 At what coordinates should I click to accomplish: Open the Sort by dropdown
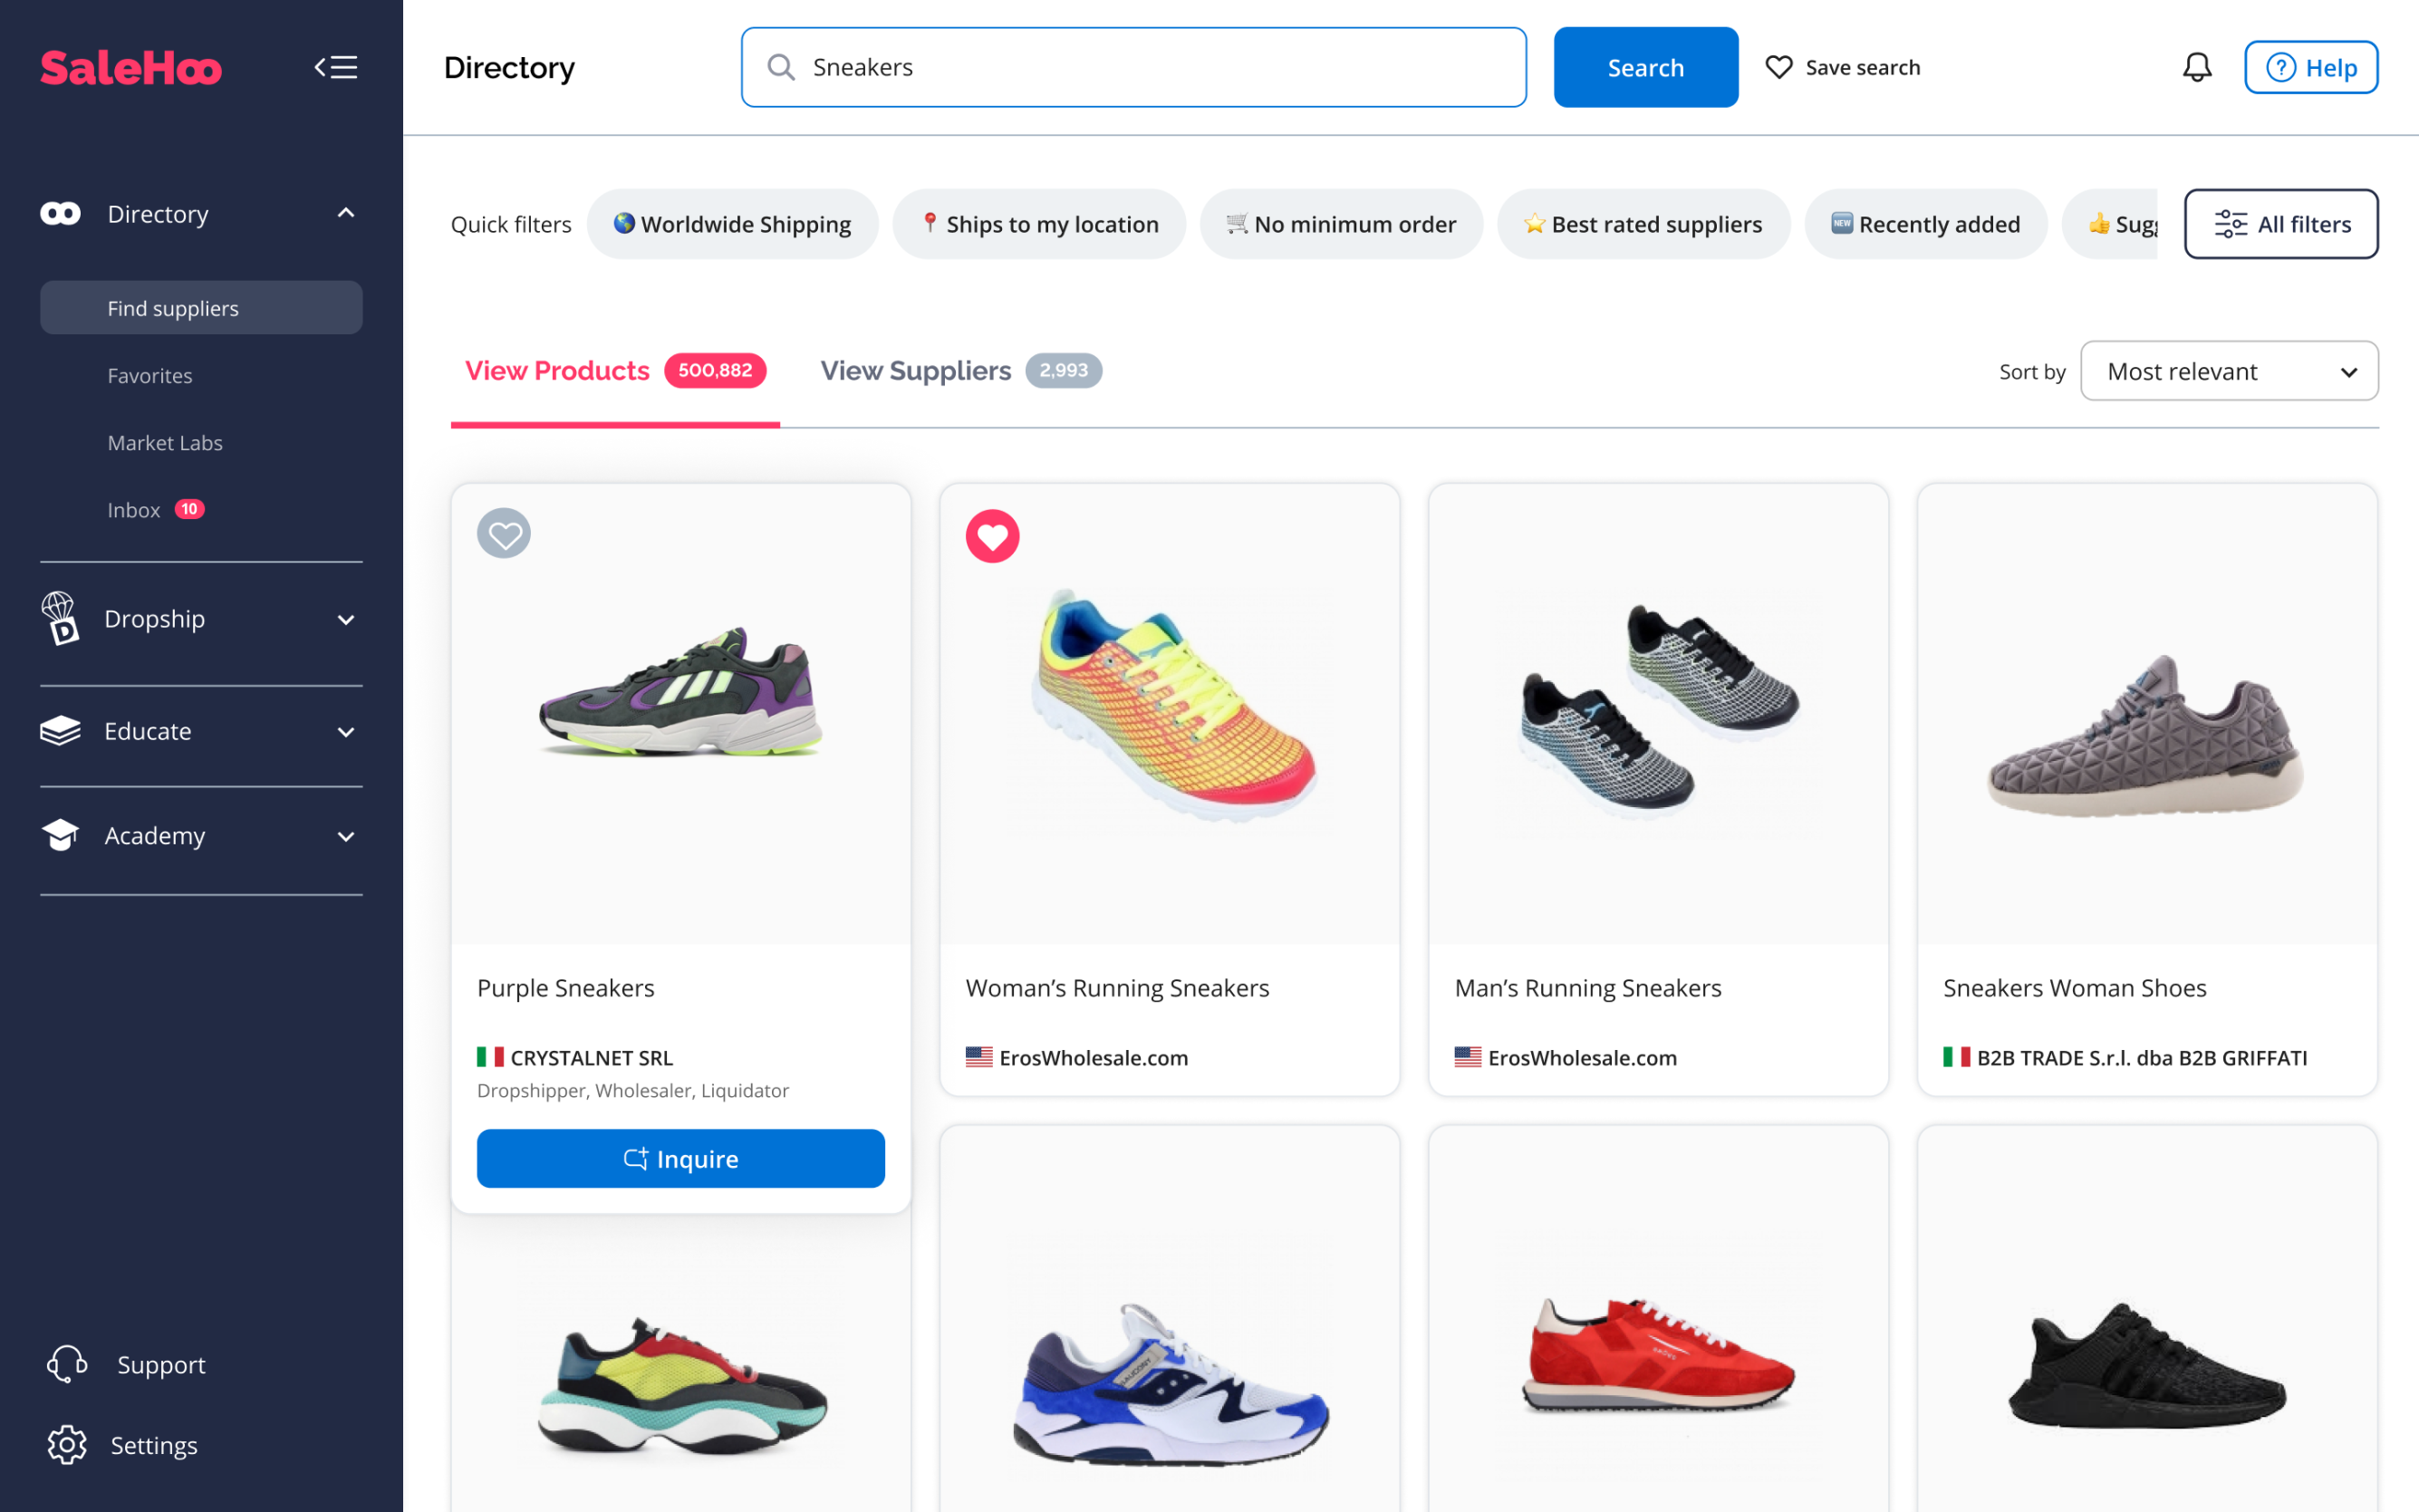tap(2228, 371)
